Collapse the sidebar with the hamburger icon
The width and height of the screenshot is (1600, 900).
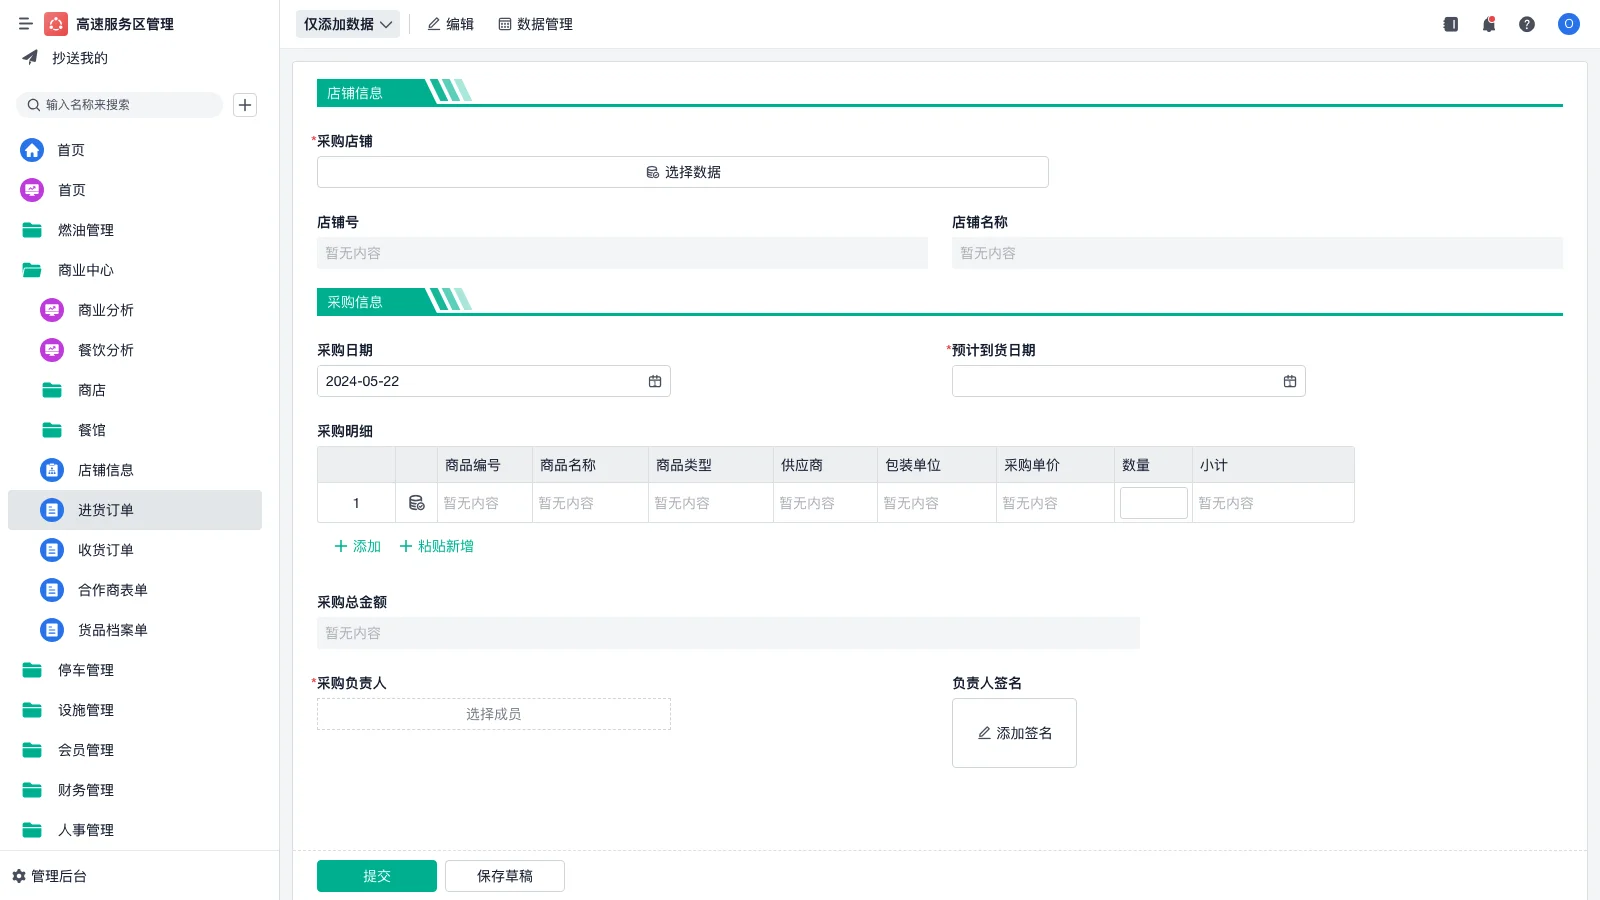click(26, 24)
